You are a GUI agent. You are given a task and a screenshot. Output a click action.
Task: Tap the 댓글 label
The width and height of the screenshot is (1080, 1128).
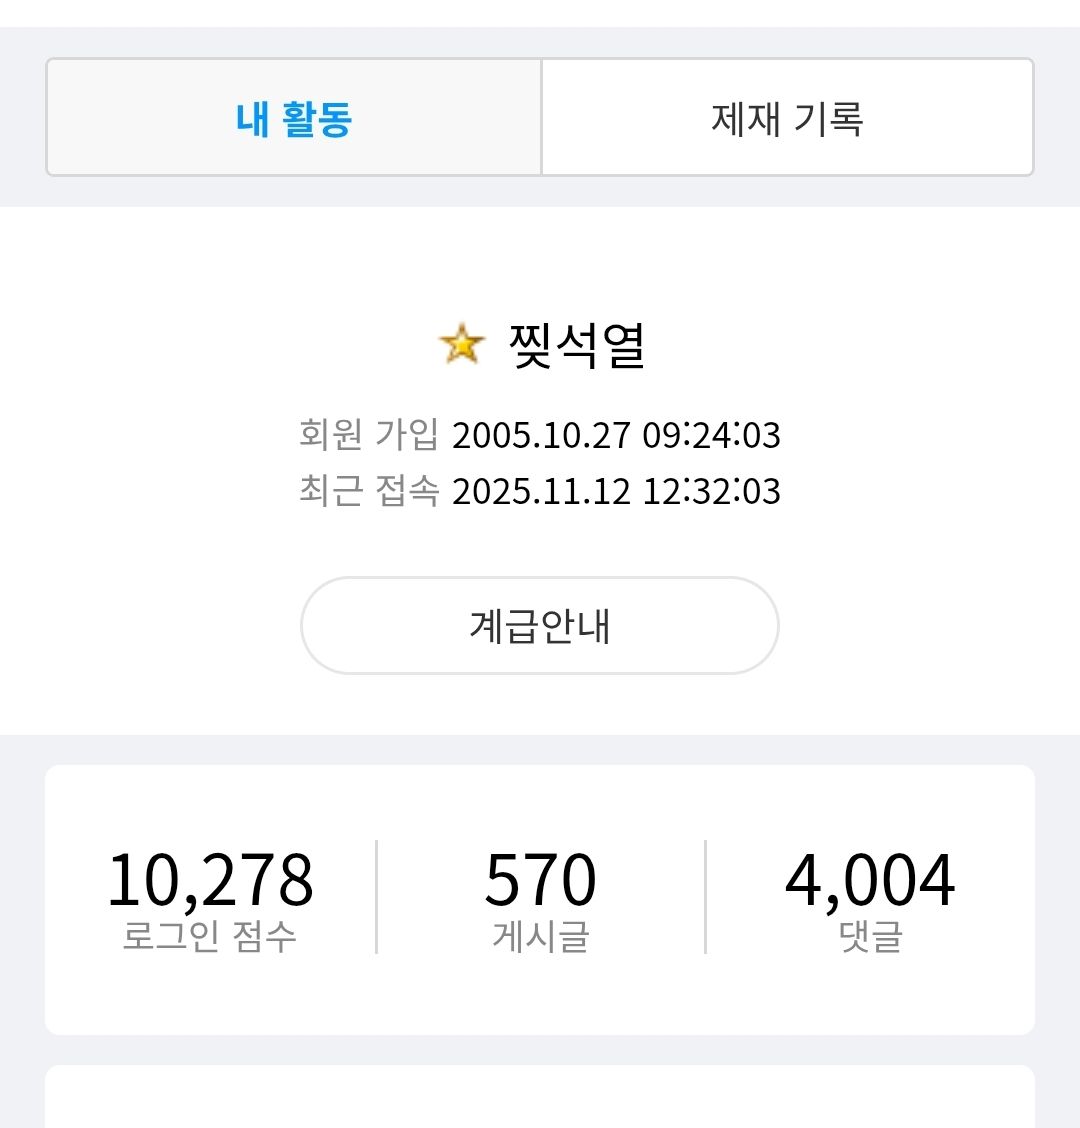(870, 937)
